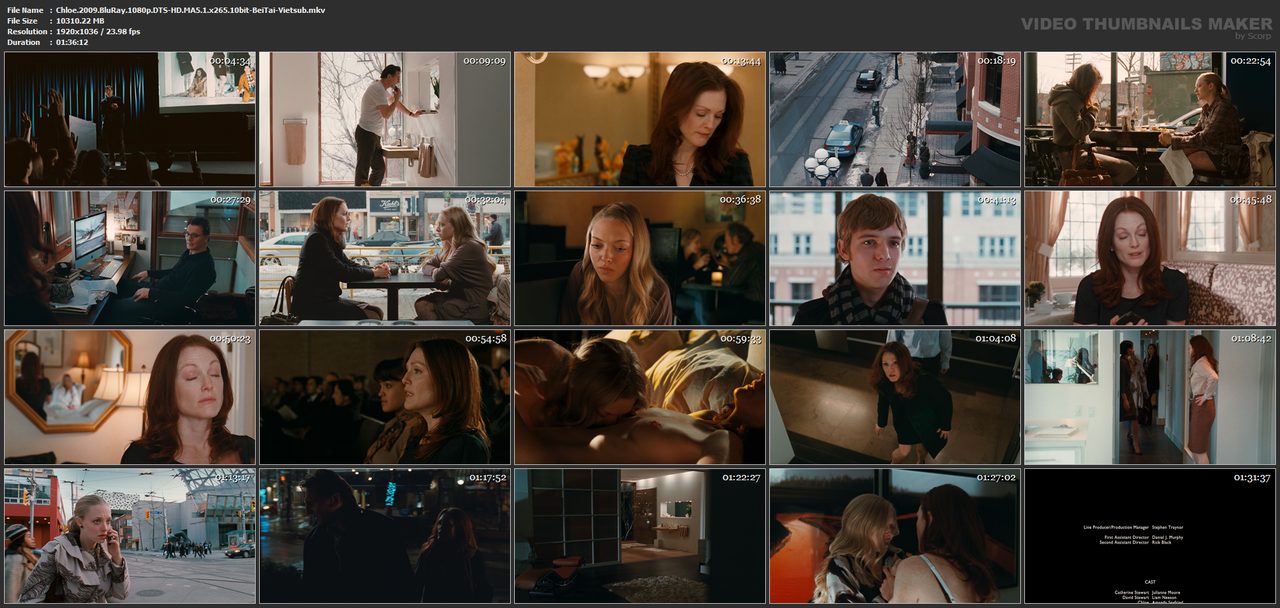
Task: Select the frame with timestamp 00:09:09
Action: [385, 120]
